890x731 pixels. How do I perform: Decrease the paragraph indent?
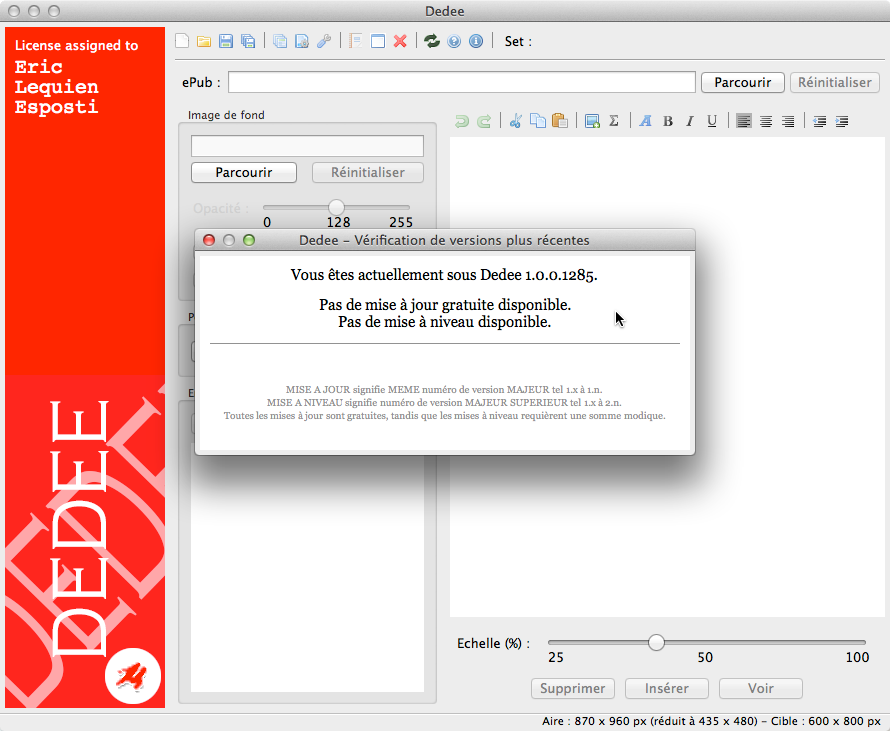pyautogui.click(x=820, y=121)
